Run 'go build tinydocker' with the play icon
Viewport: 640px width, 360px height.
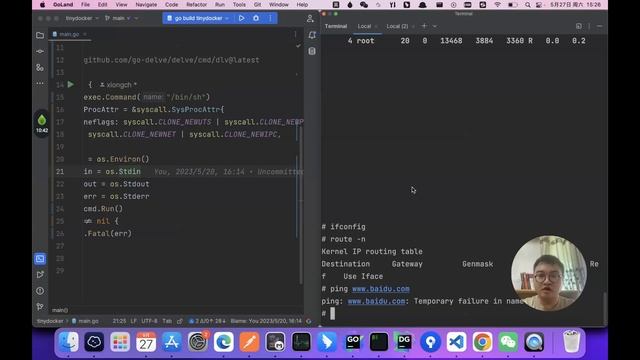pos(242,18)
